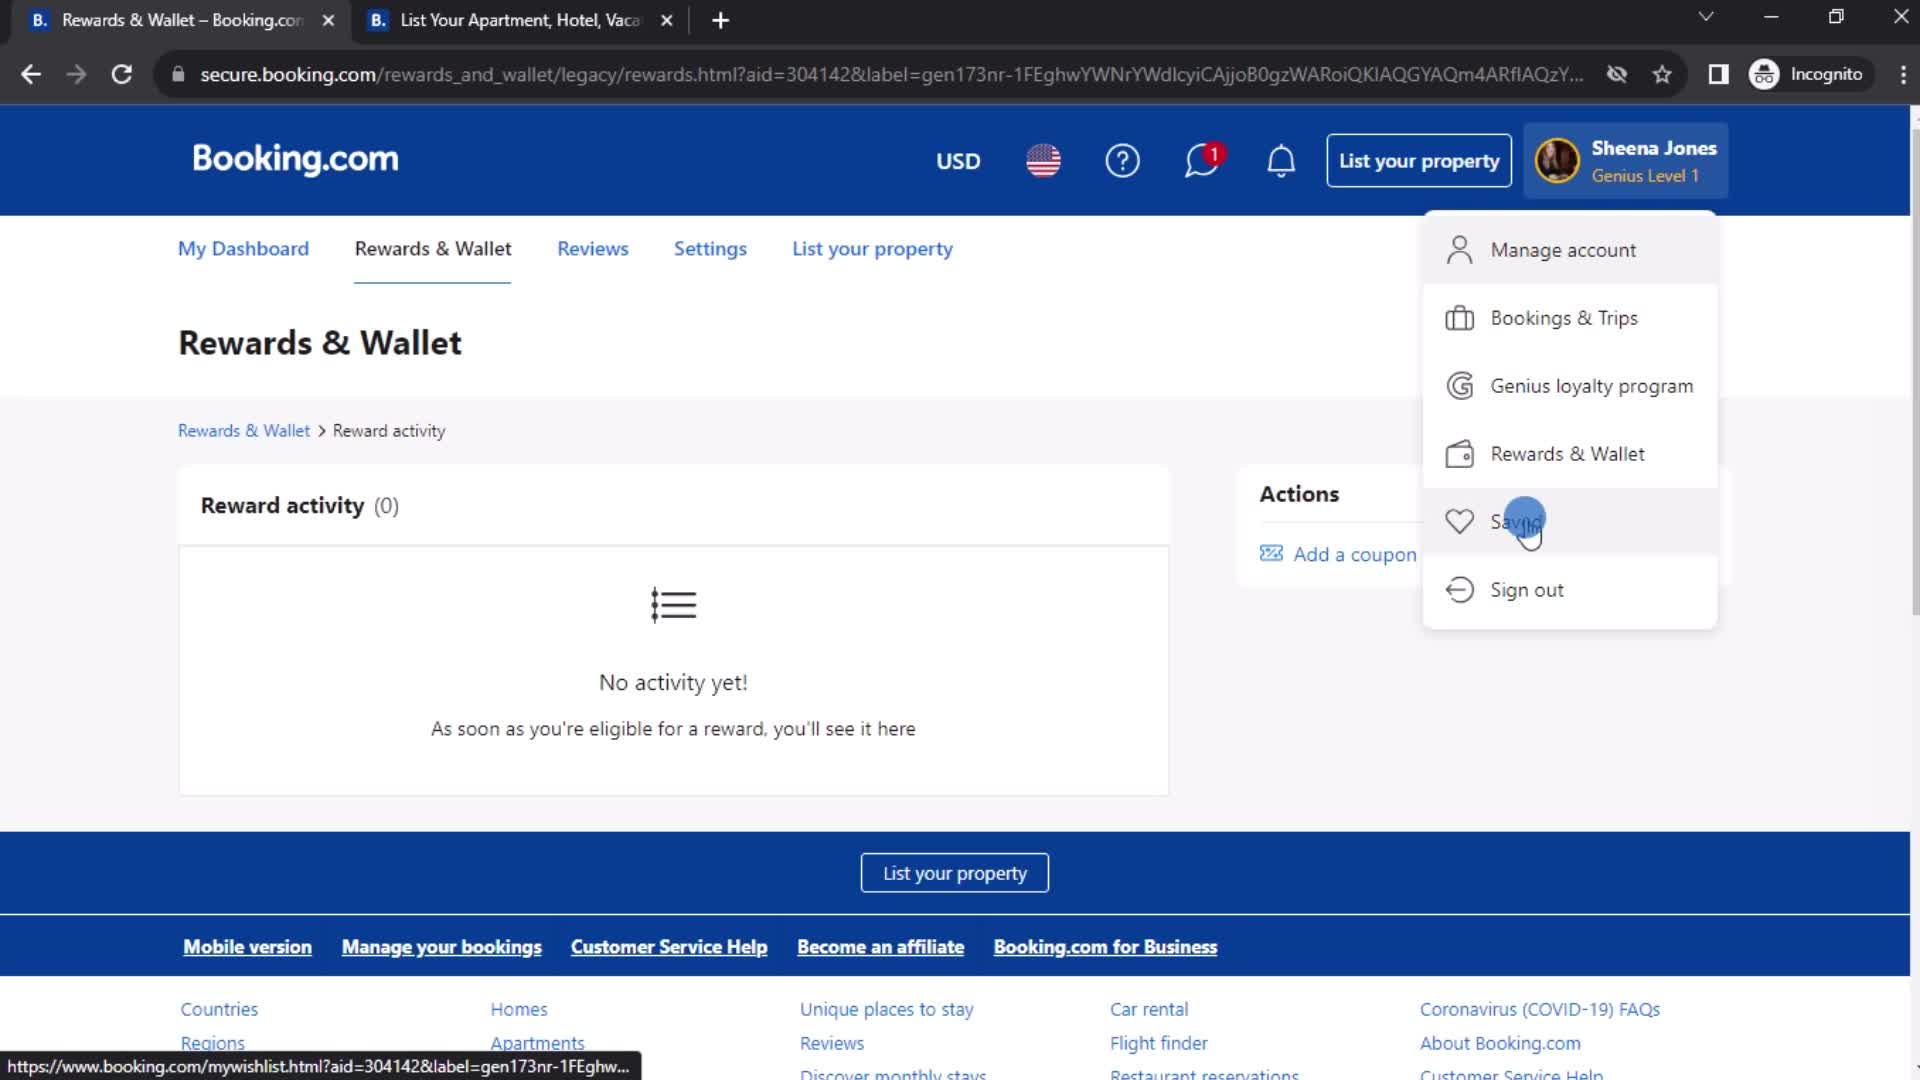1920x1080 pixels.
Task: Click the site lock icon in address bar
Action: [178, 74]
